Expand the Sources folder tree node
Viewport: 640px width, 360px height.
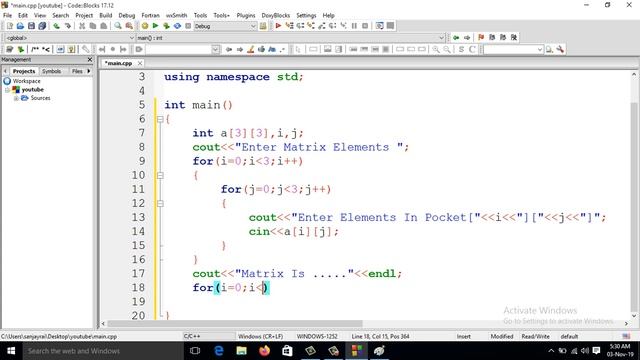16,98
